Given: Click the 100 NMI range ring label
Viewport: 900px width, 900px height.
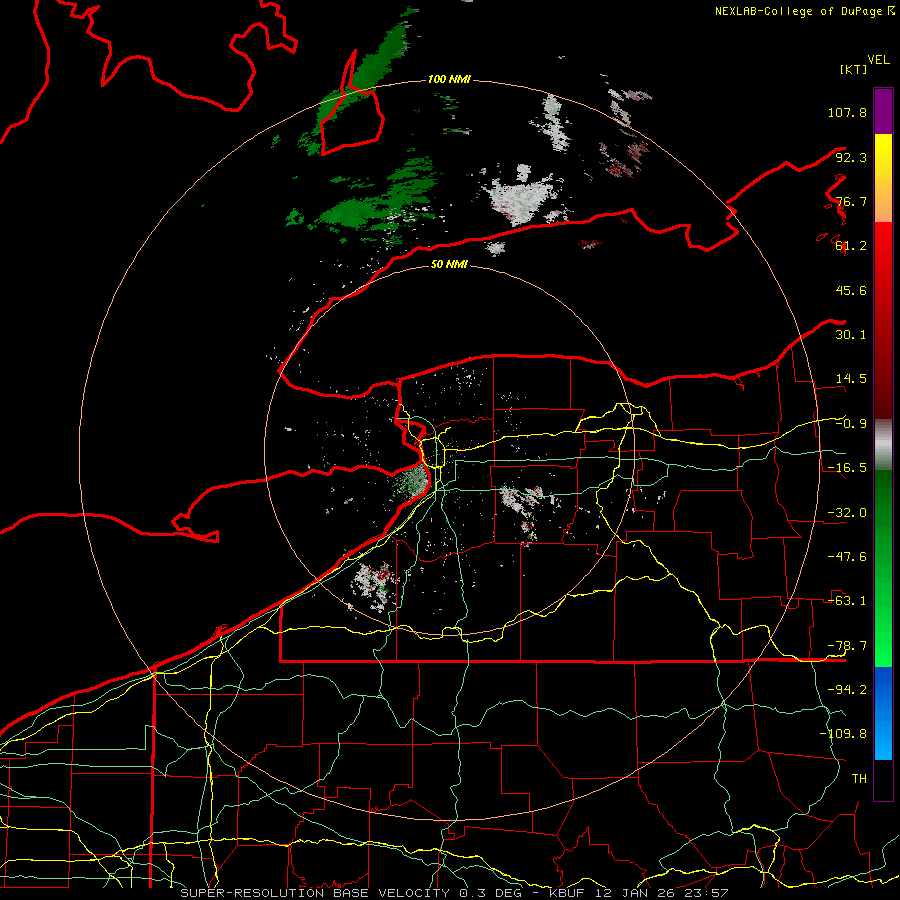Looking at the screenshot, I should point(449,79).
